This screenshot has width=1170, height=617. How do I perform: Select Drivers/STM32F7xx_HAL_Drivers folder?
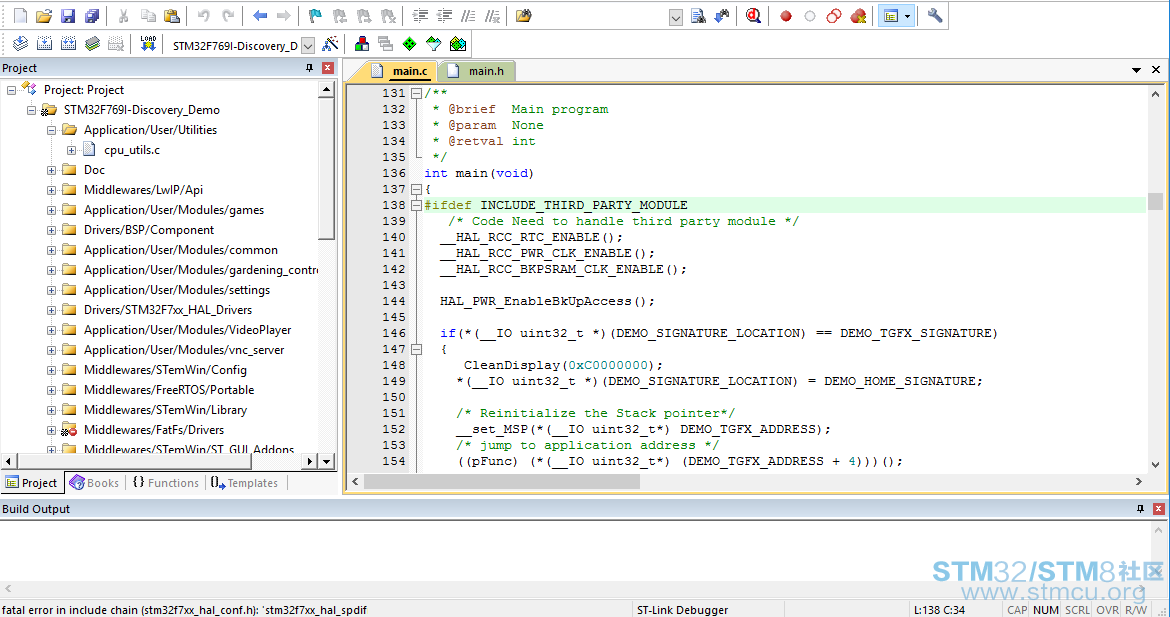[x=168, y=310]
